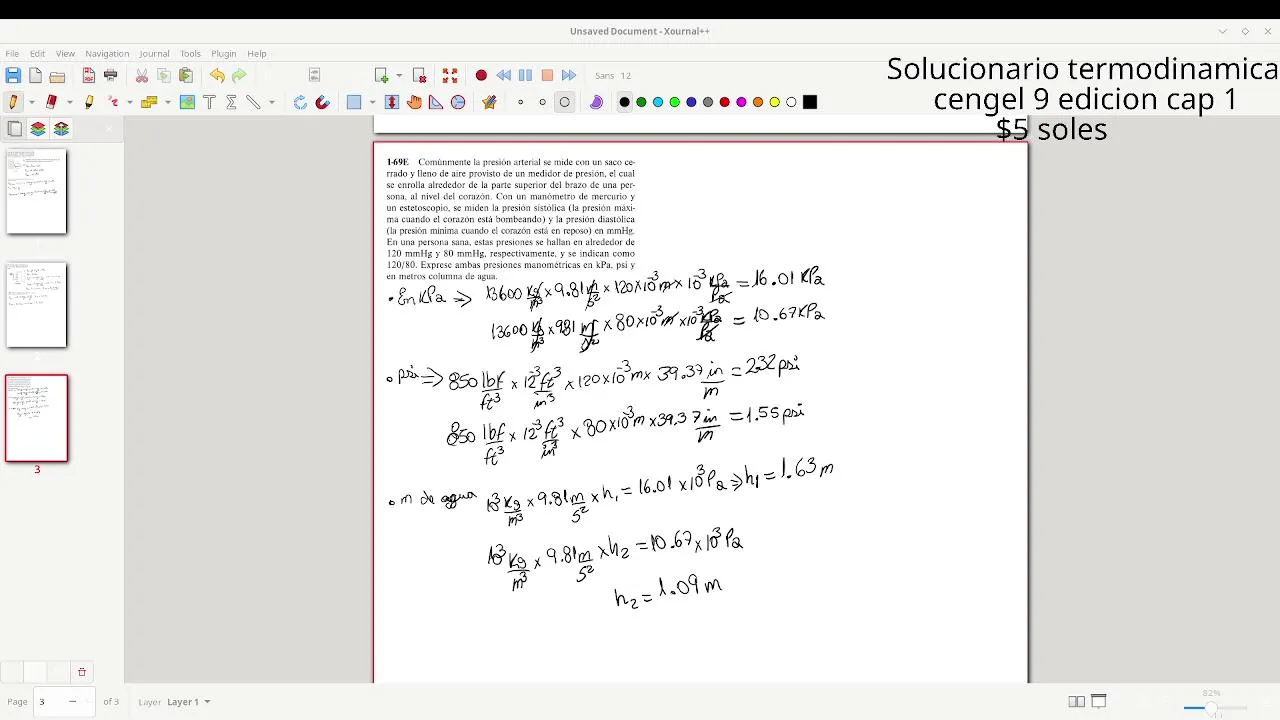Select the Eraser tool

pyautogui.click(x=51, y=102)
